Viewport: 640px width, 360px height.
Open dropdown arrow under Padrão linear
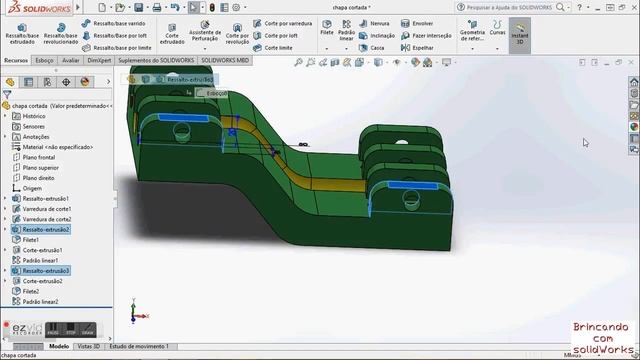[x=347, y=49]
